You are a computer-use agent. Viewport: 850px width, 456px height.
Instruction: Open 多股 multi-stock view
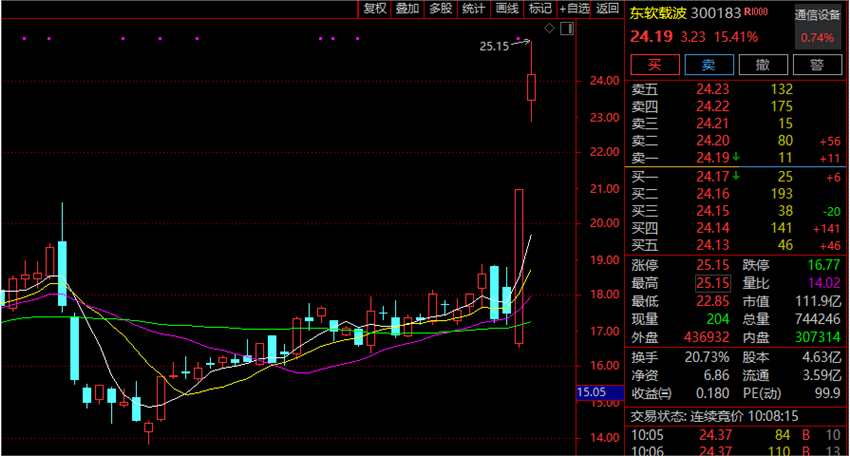[440, 8]
